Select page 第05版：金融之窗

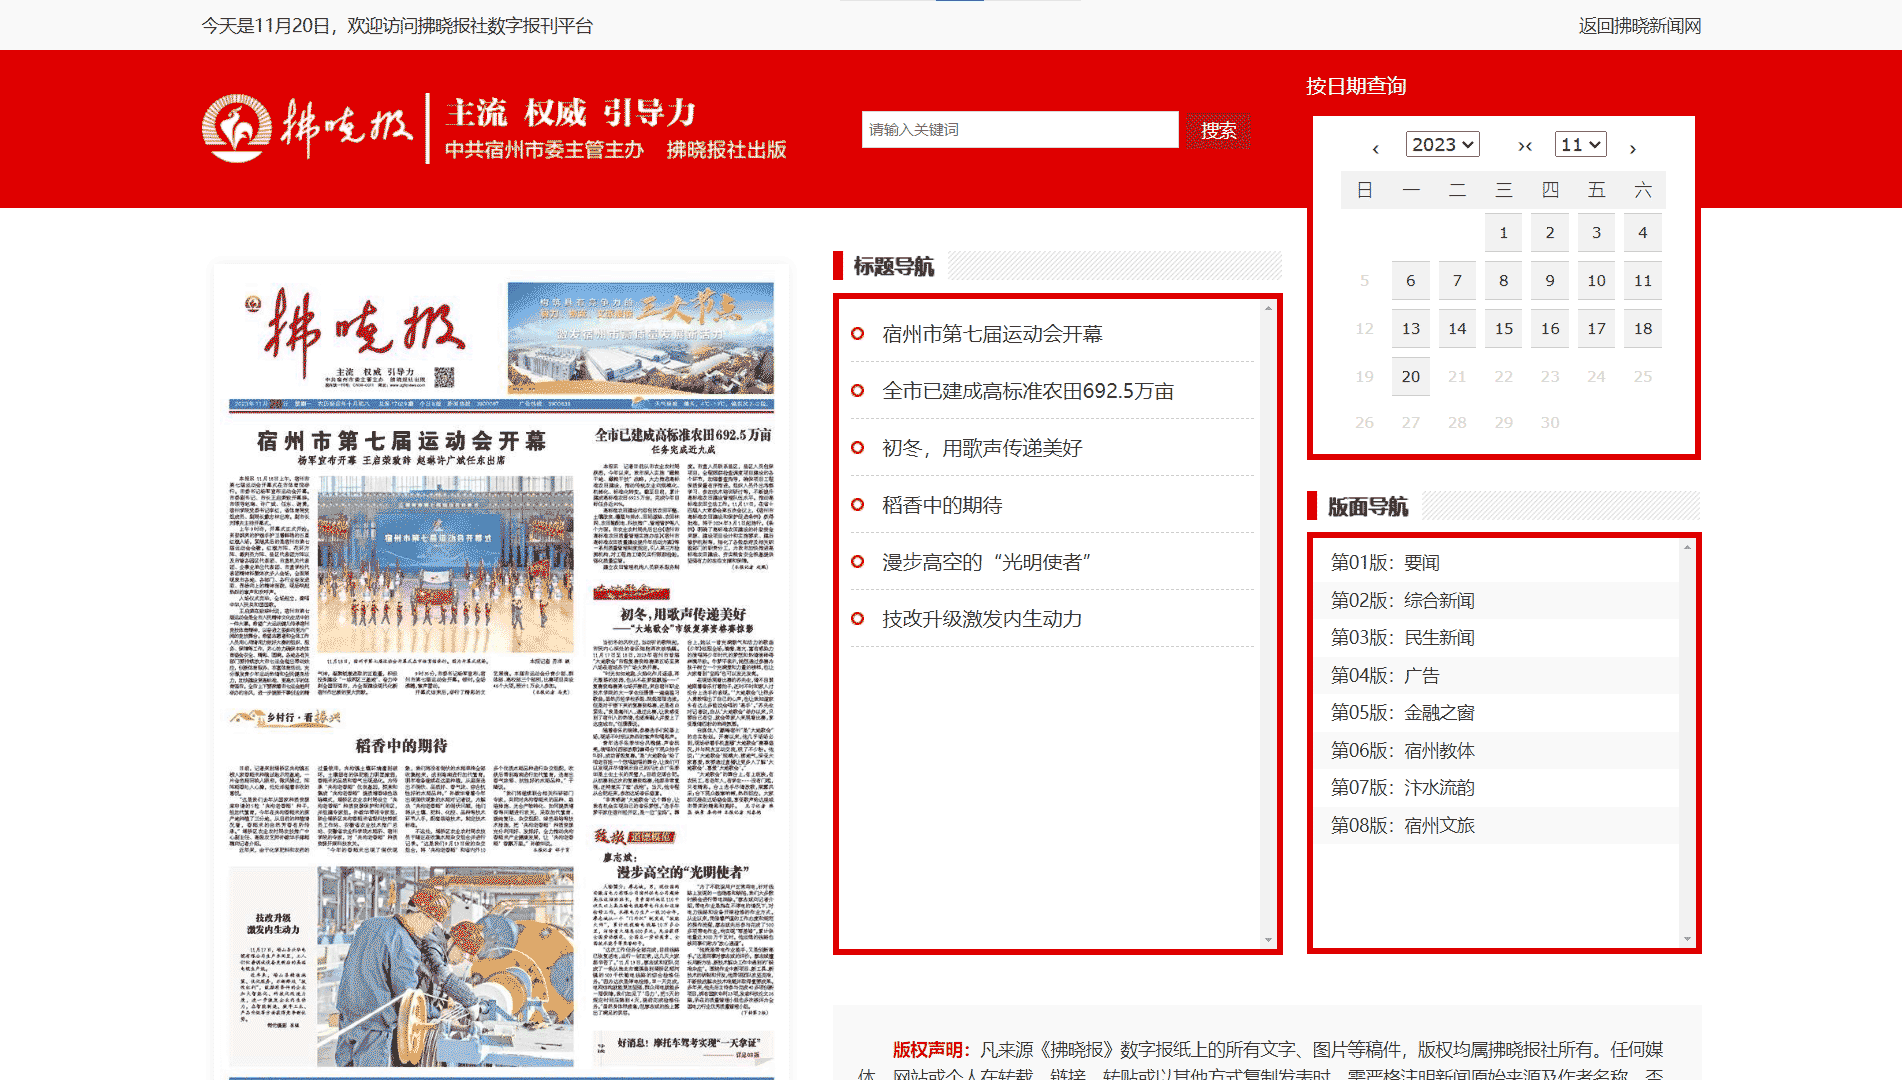click(x=1402, y=713)
